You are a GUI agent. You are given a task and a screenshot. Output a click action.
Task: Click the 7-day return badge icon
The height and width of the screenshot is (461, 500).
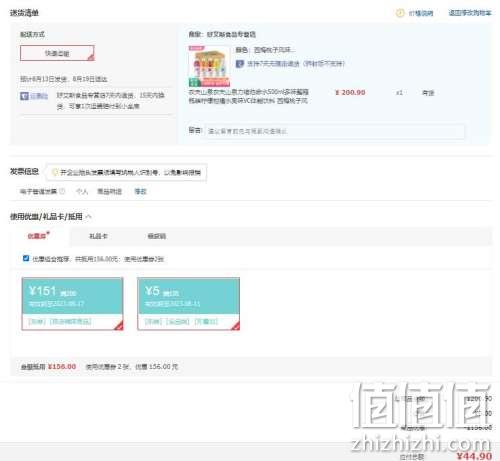click(240, 64)
